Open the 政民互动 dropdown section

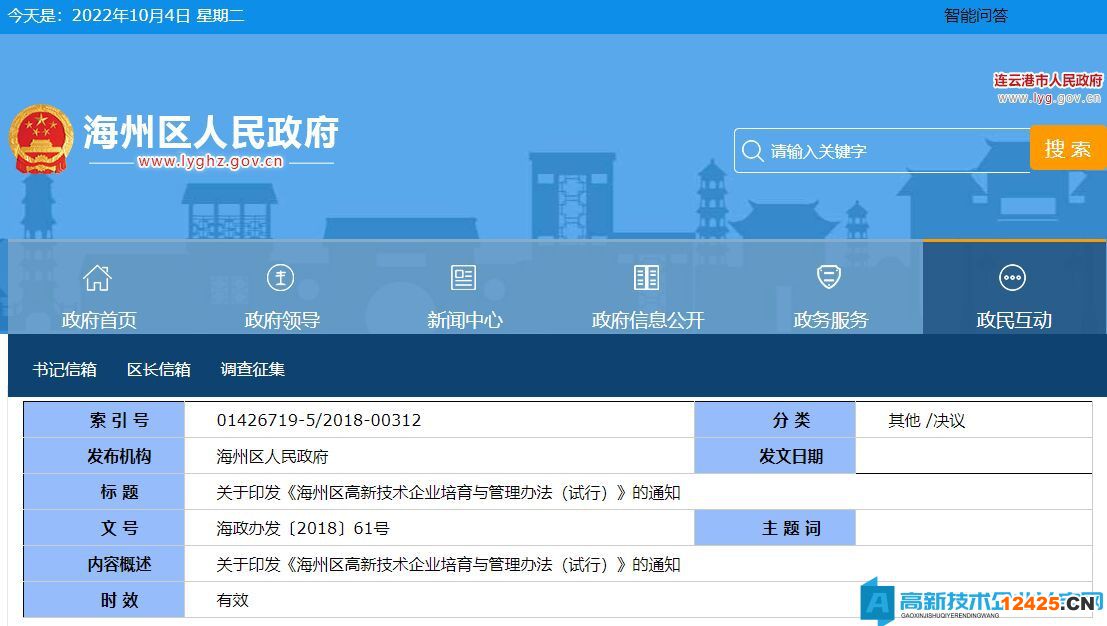click(x=1012, y=318)
